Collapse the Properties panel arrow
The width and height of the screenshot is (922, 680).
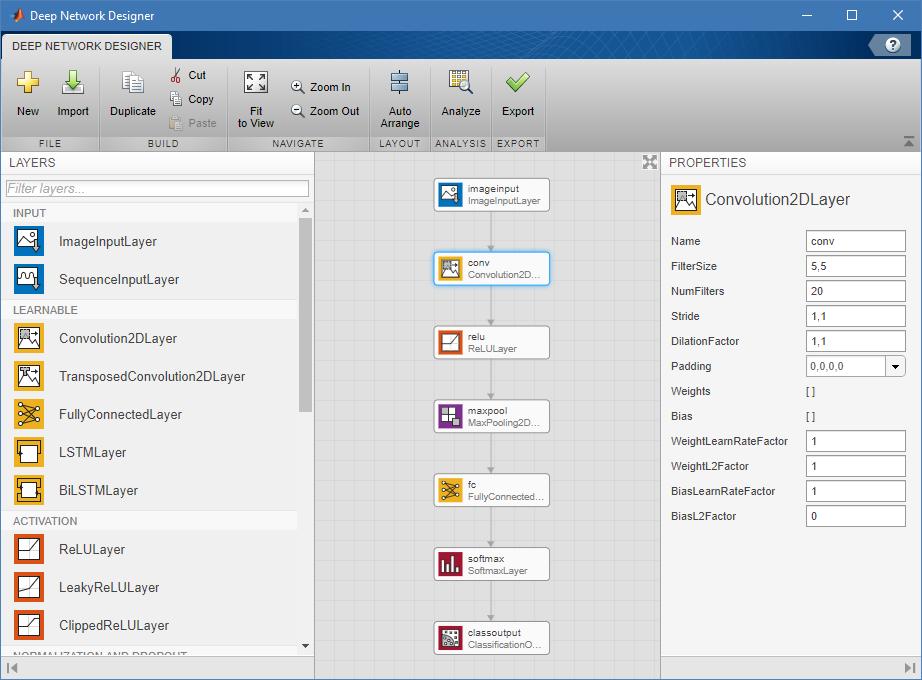pos(910,668)
